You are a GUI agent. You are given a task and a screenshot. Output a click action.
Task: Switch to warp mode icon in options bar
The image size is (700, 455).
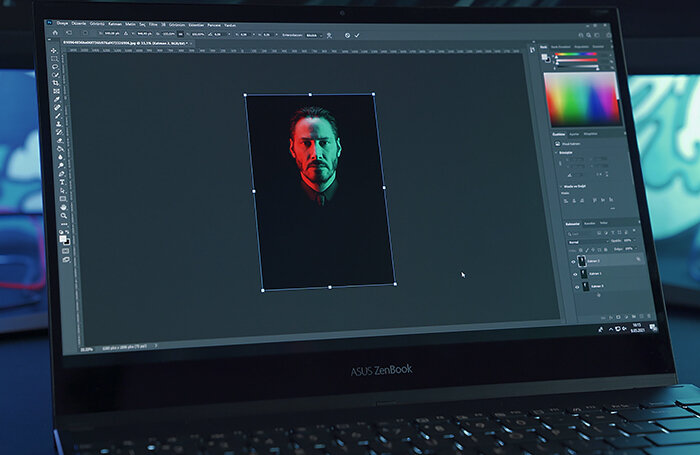(329, 35)
